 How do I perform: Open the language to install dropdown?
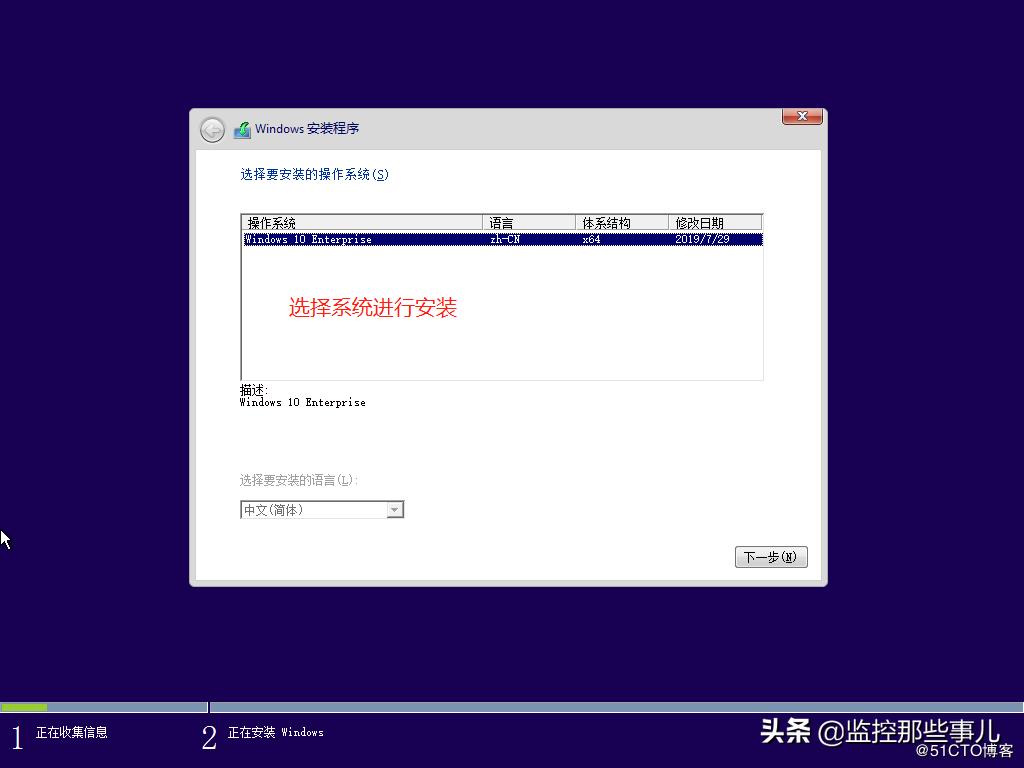315,509
